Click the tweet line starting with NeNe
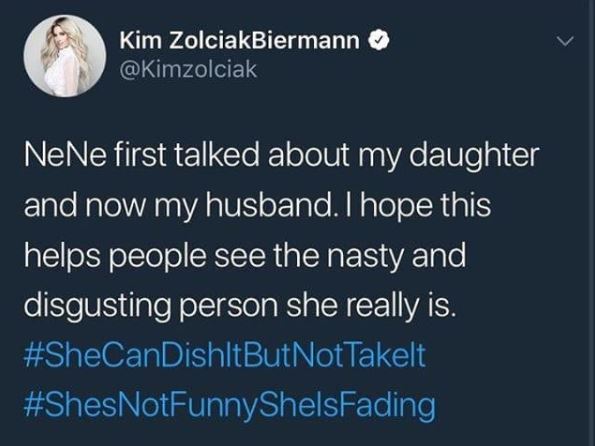This screenshot has height=446, width=595. pos(281,154)
